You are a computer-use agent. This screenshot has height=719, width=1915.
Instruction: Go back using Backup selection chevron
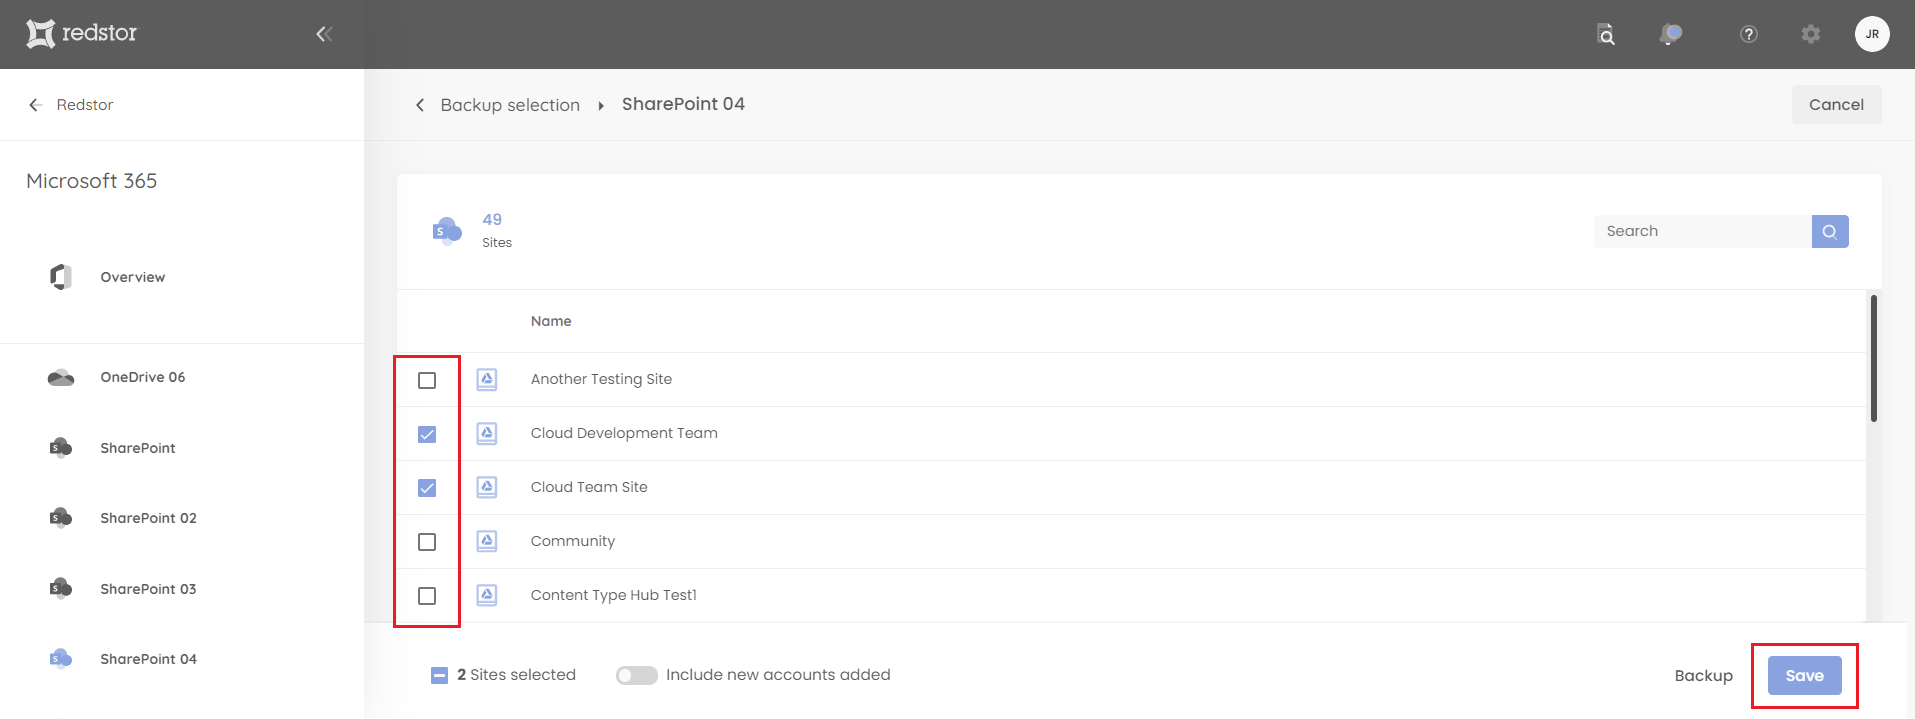[420, 105]
